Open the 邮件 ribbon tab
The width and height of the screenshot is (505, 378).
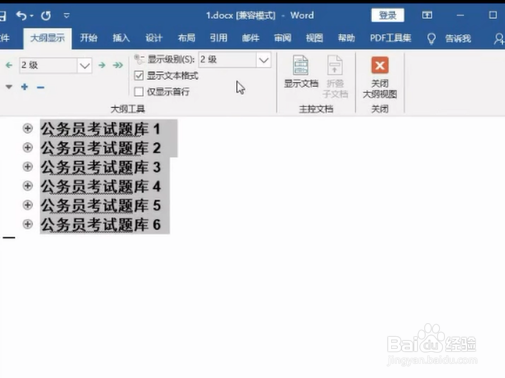coord(250,38)
